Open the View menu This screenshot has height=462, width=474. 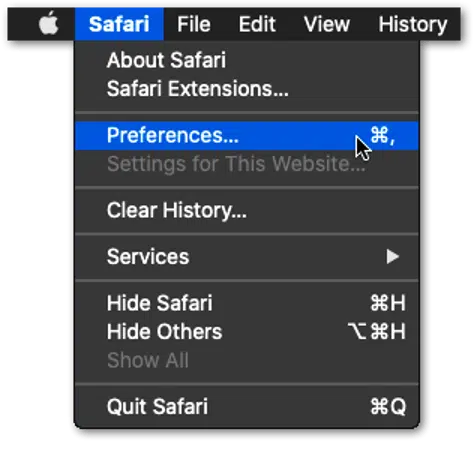(x=327, y=24)
